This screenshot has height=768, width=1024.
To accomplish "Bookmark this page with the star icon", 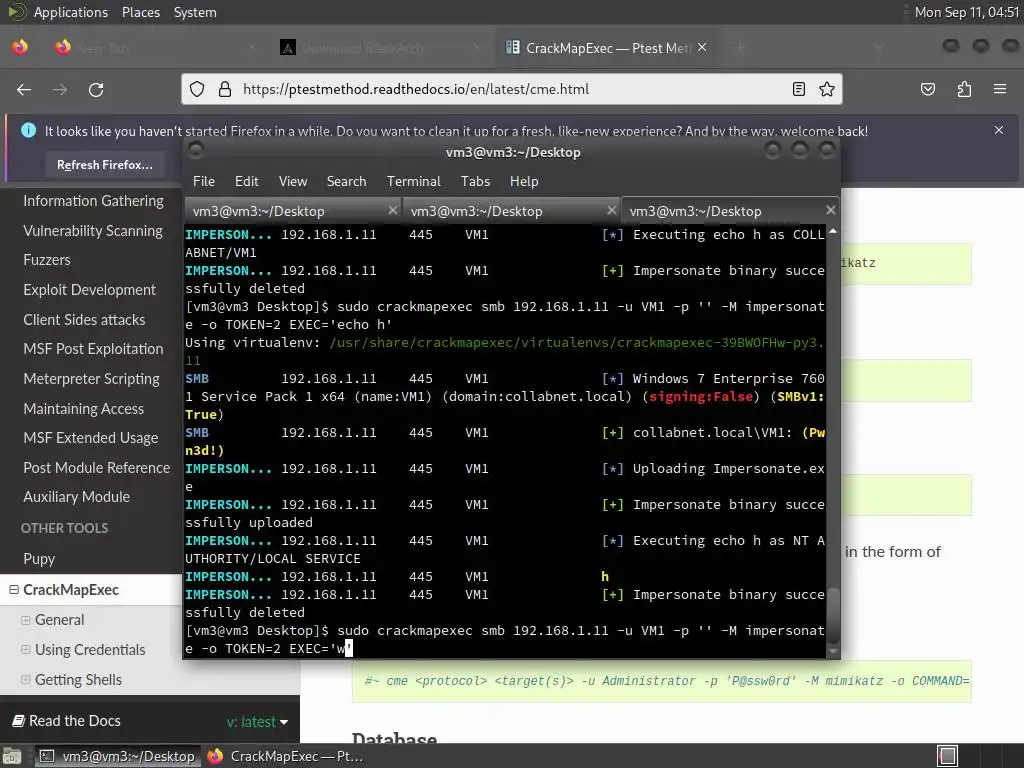I will pos(827,89).
